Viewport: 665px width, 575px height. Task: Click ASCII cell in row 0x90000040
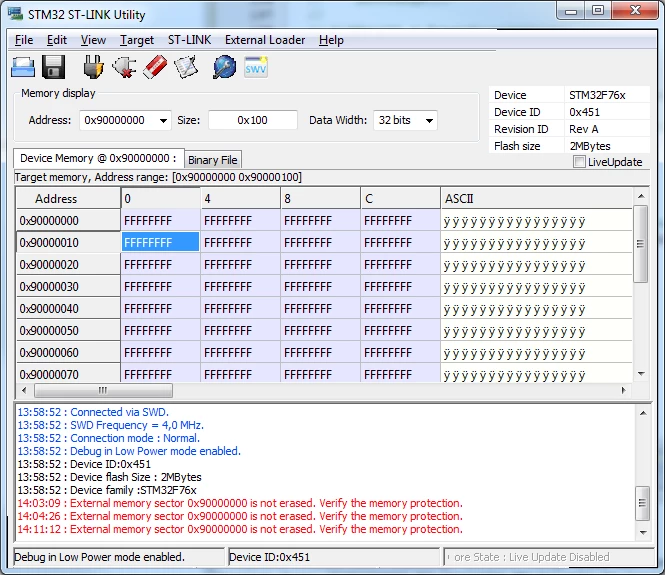(x=536, y=309)
